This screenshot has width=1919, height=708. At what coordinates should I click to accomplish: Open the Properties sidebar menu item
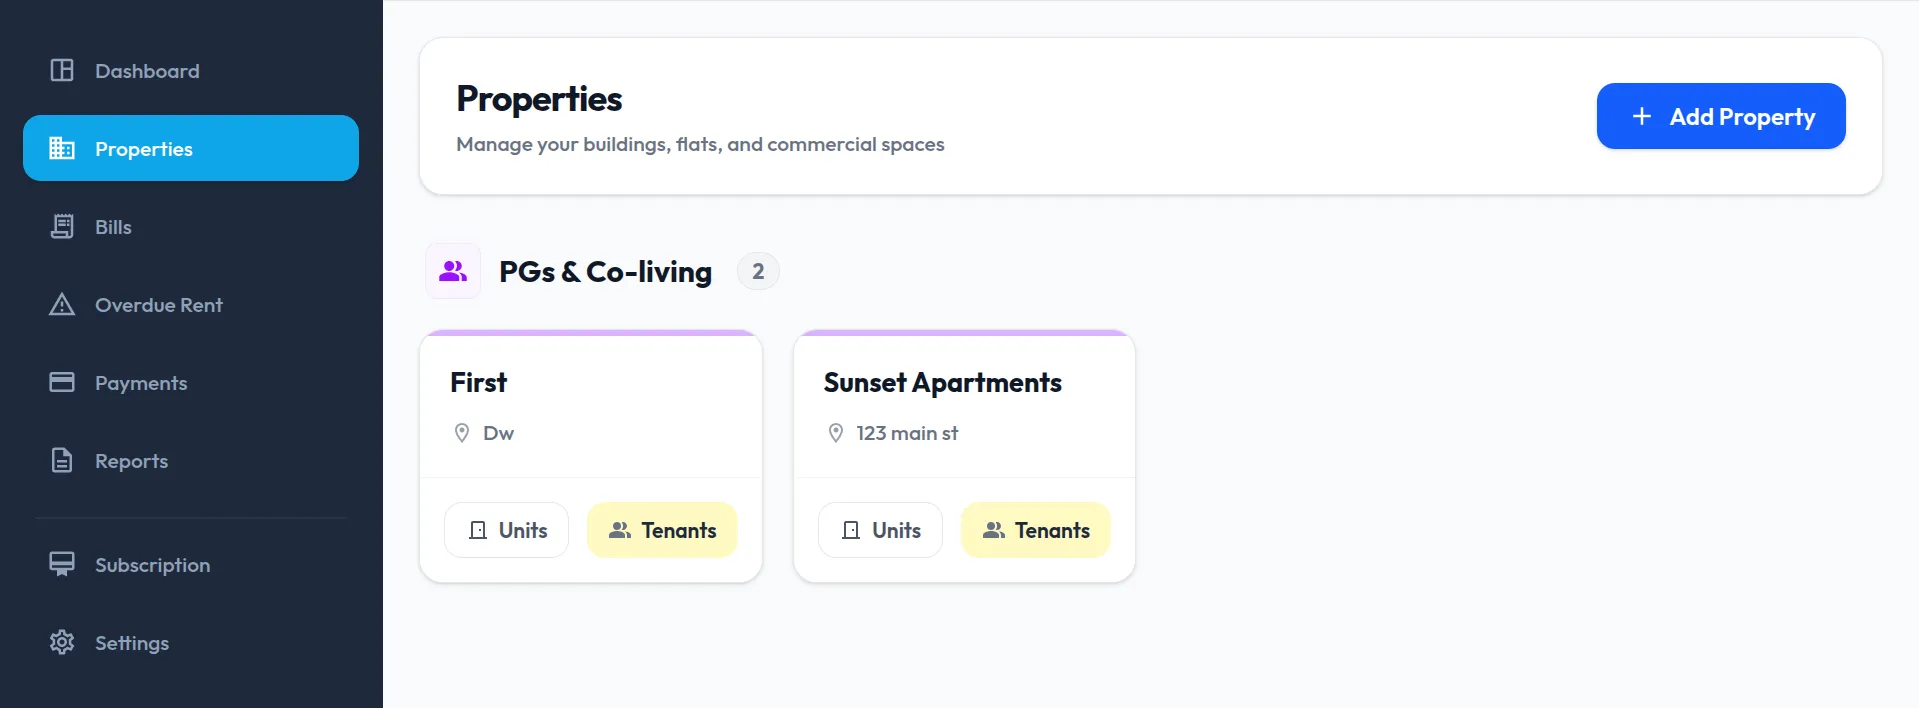click(191, 149)
